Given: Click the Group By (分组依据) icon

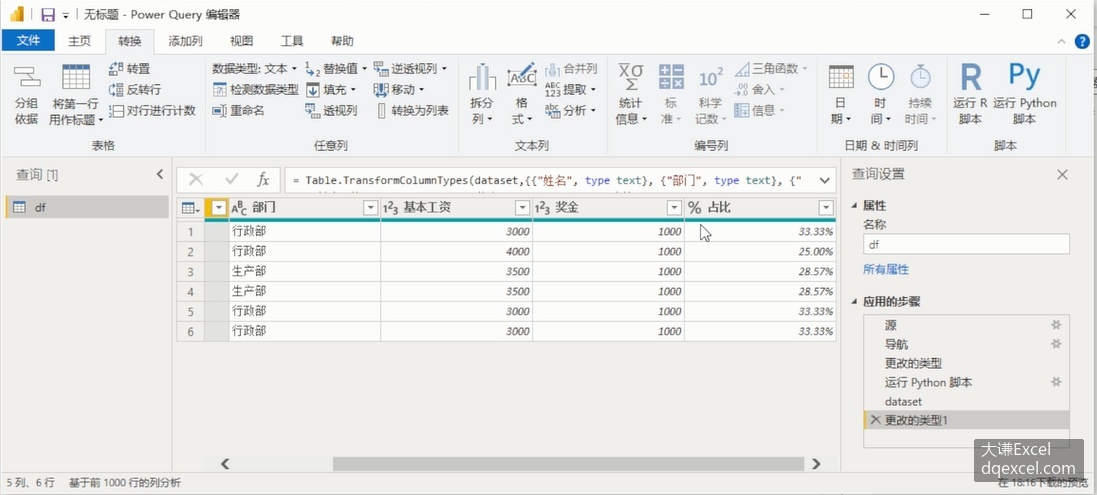Looking at the screenshot, I should 27,96.
